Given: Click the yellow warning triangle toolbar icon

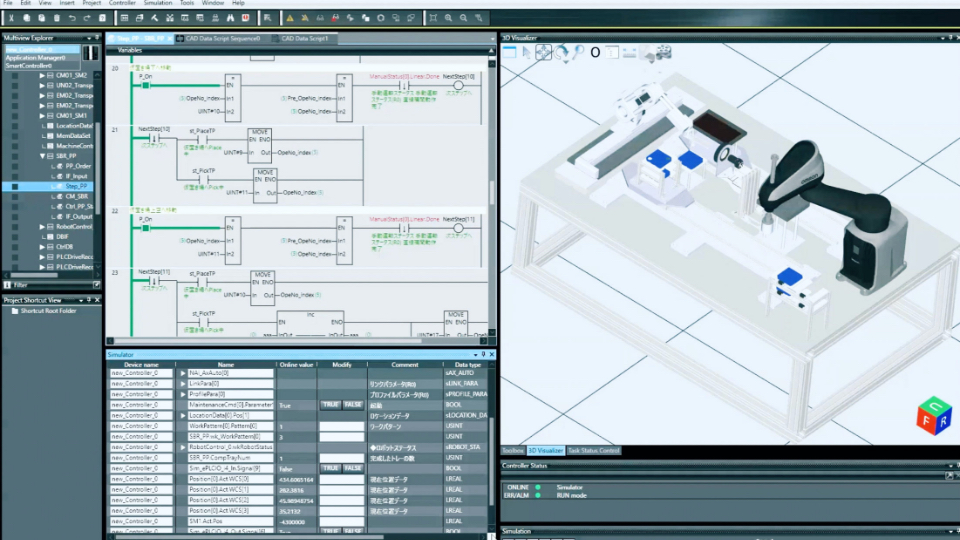Looking at the screenshot, I should click(289, 18).
